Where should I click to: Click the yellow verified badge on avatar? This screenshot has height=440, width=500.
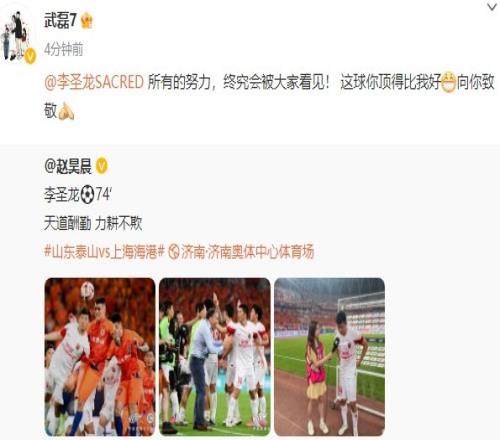(x=30, y=56)
